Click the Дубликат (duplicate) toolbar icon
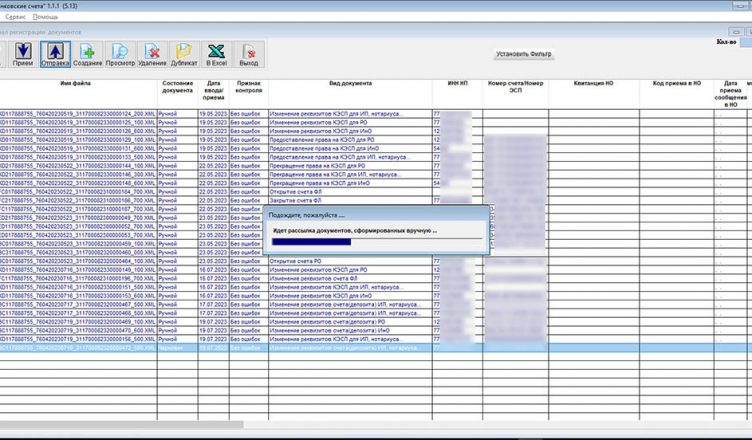Image resolution: width=752 pixels, height=440 pixels. [x=184, y=54]
